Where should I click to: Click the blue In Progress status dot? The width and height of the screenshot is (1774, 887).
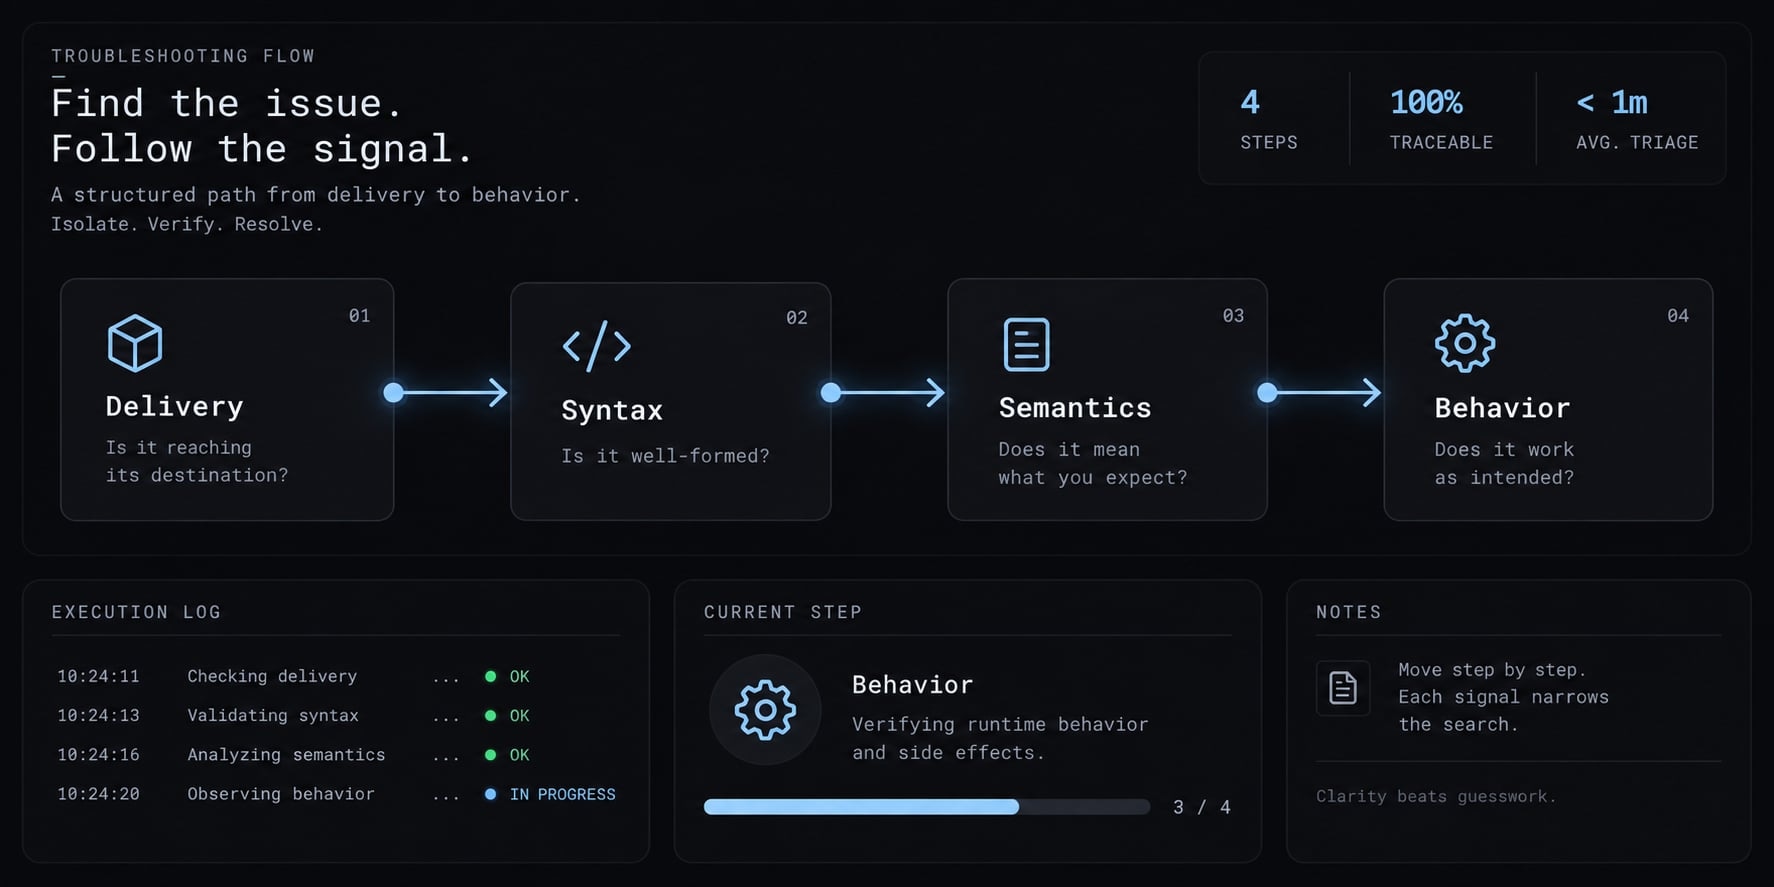pos(490,794)
